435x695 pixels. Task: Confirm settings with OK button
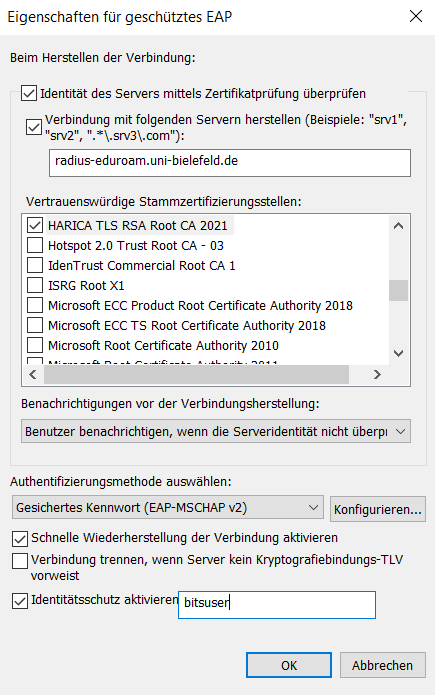(x=289, y=665)
